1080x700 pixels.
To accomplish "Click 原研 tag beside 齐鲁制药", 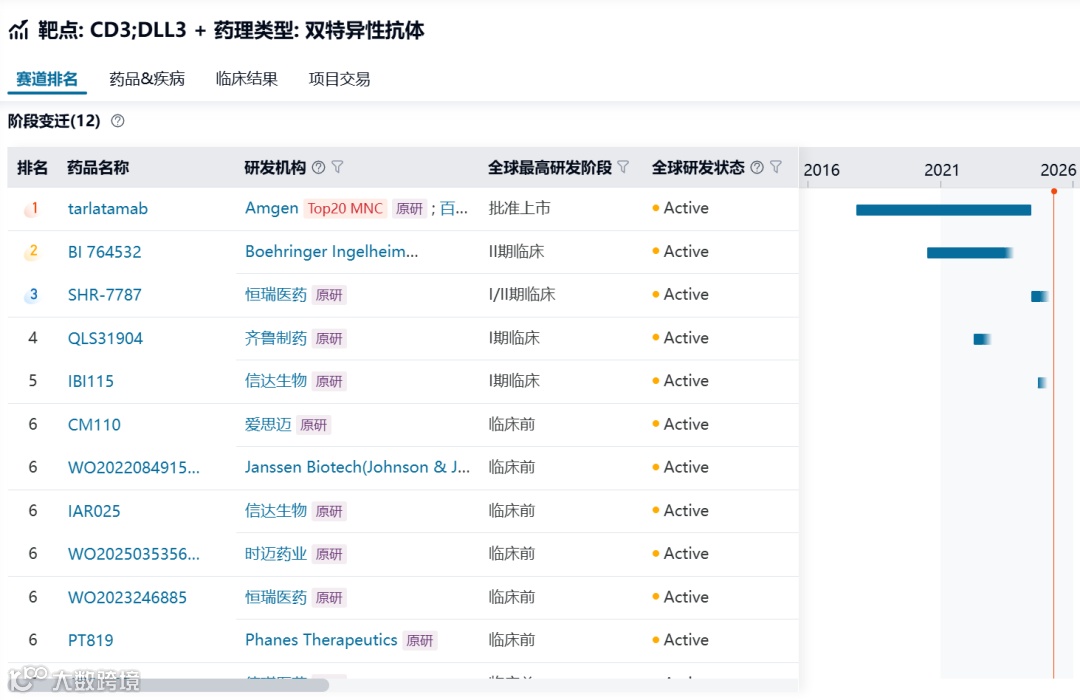I will [x=329, y=338].
